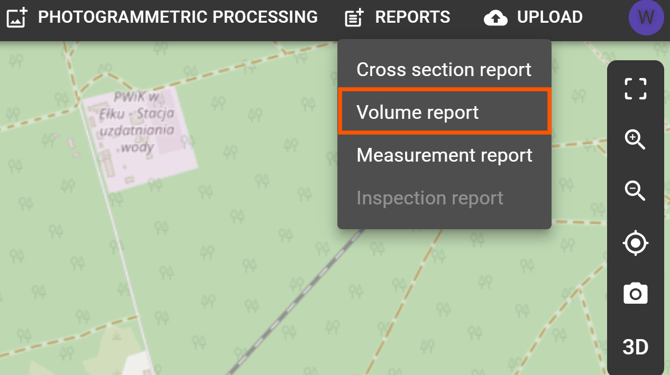Click the photogrammetric processing image icon
This screenshot has height=375, width=670.
[17, 18]
